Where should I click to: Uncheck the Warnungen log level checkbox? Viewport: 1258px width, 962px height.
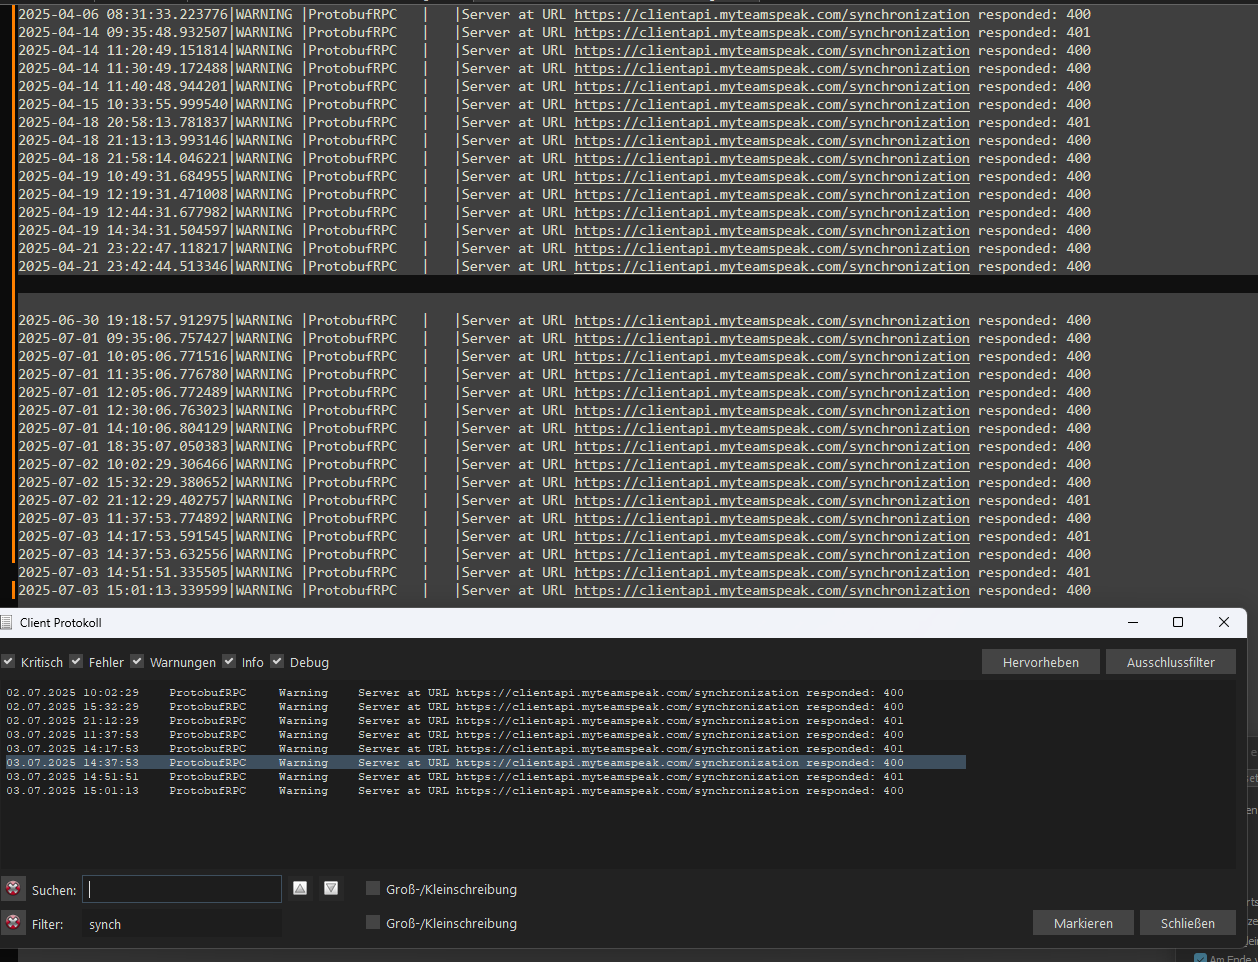[x=137, y=661]
